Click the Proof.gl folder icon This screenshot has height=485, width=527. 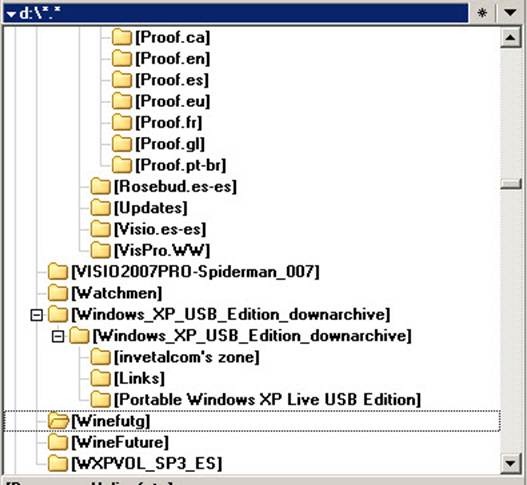121,144
